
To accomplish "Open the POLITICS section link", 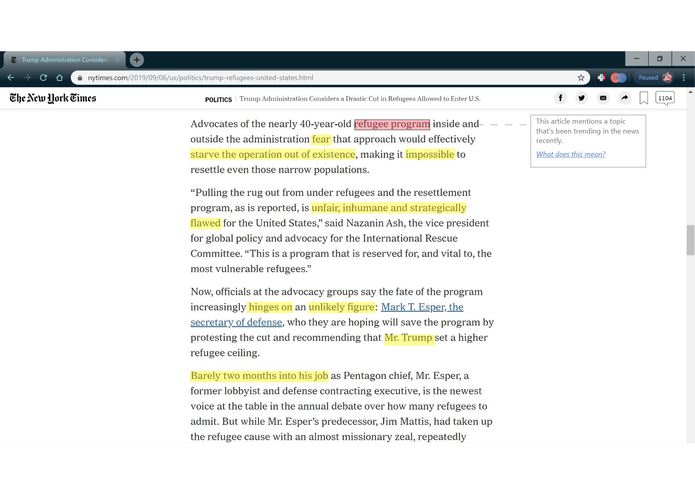I will click(x=218, y=99).
